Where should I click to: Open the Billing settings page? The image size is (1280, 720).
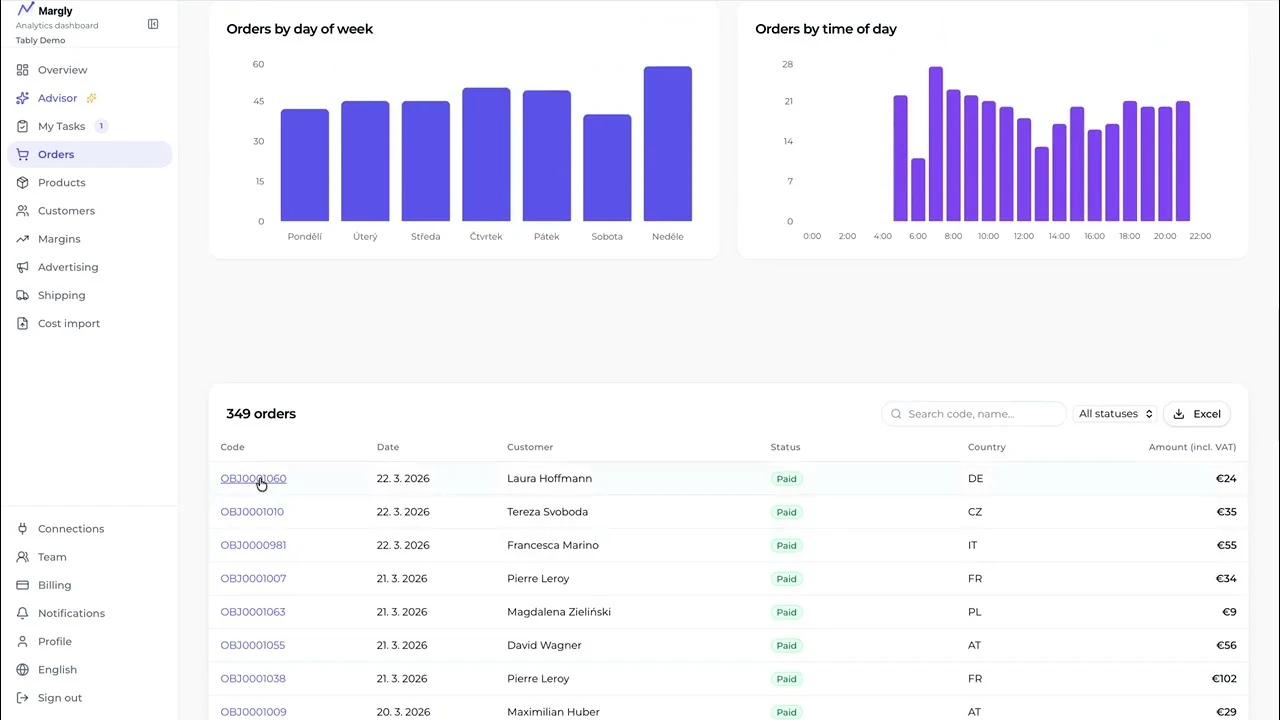[x=90, y=585]
